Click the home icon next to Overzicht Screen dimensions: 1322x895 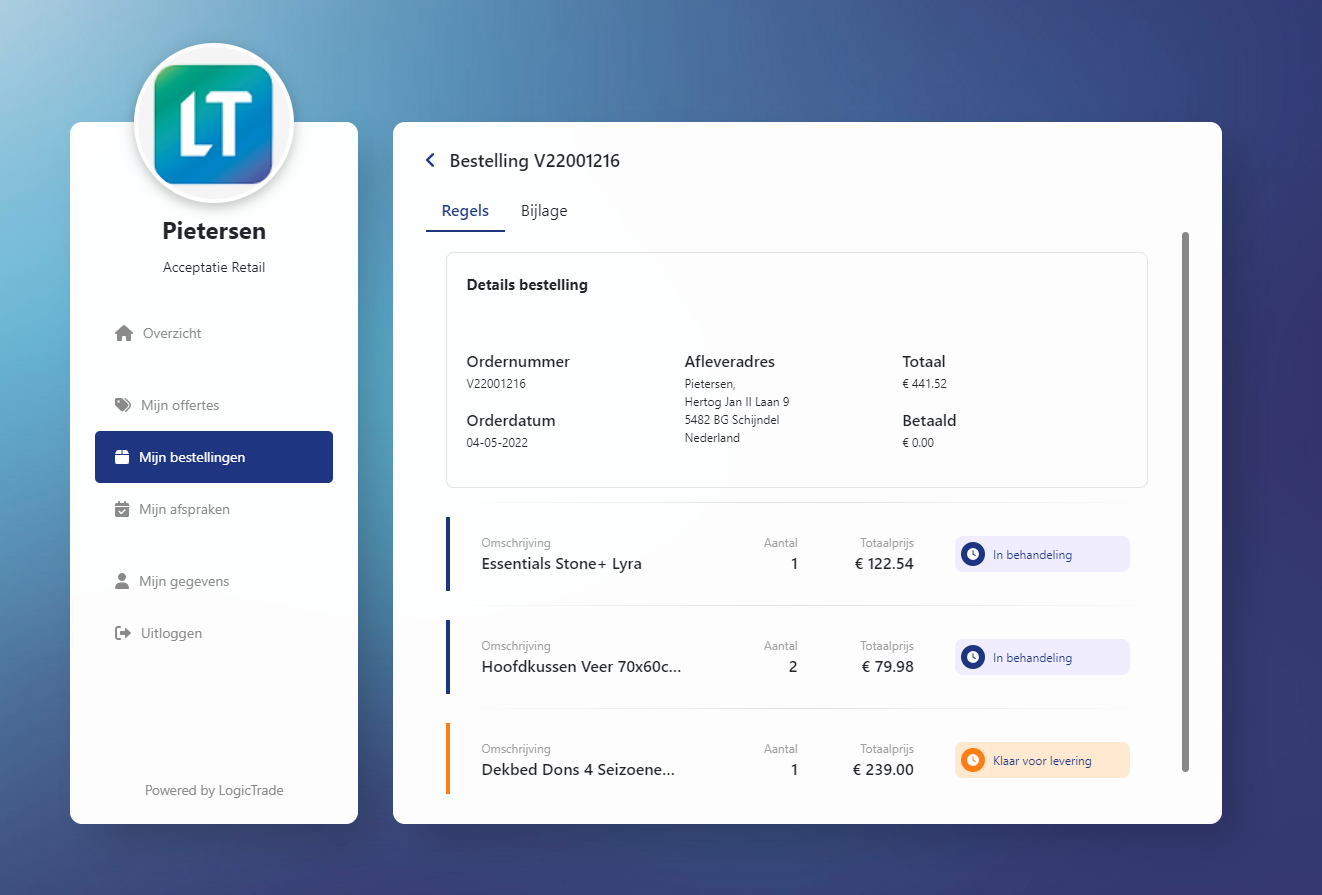(x=121, y=332)
